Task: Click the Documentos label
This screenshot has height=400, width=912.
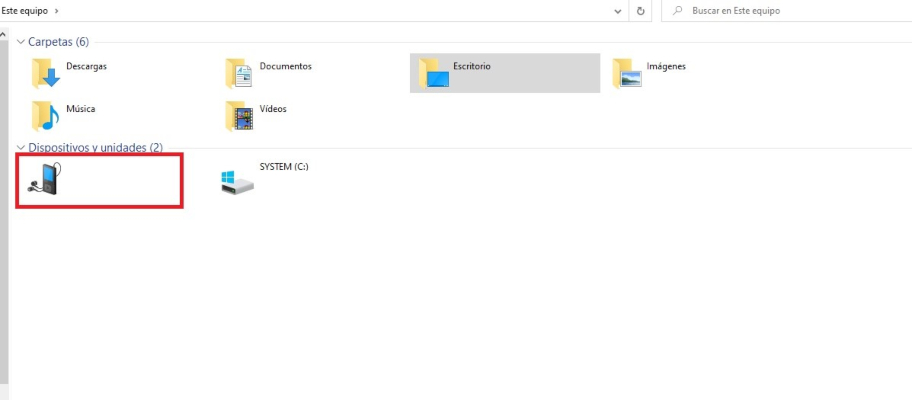Action: pyautogui.click(x=286, y=66)
